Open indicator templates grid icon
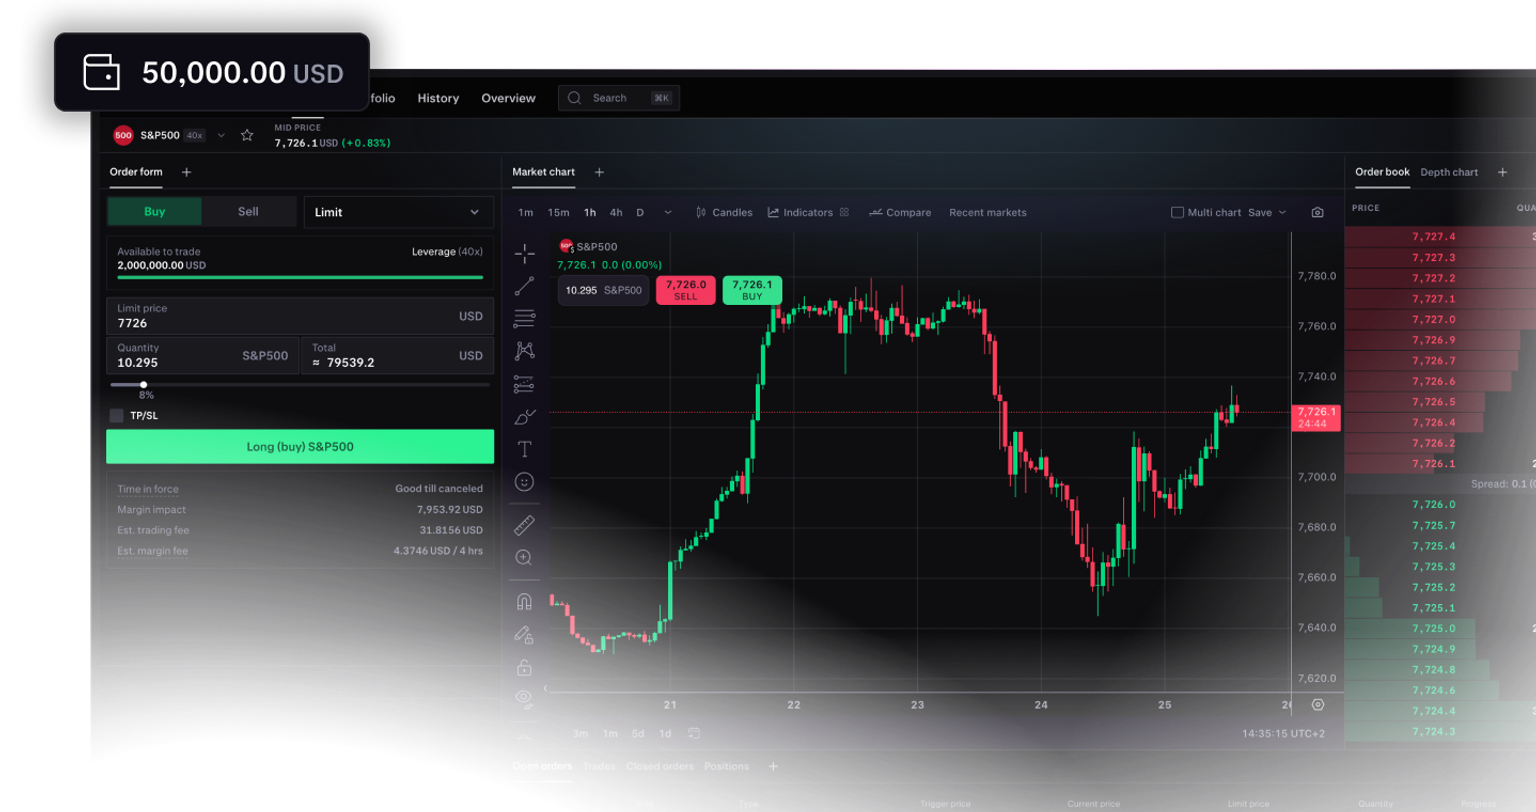 click(x=844, y=213)
